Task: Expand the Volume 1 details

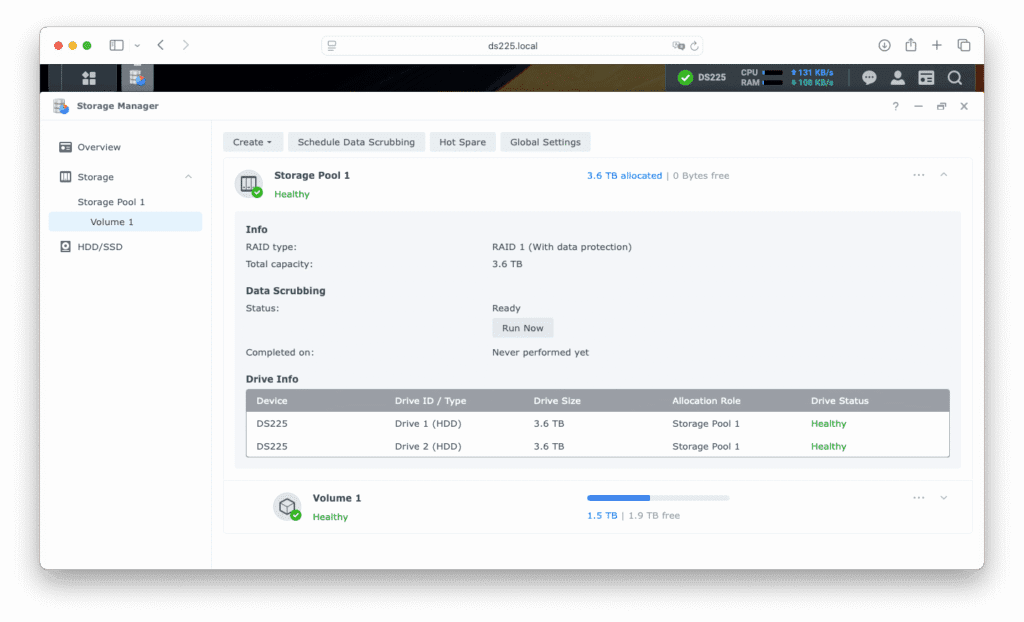Action: [x=943, y=498]
